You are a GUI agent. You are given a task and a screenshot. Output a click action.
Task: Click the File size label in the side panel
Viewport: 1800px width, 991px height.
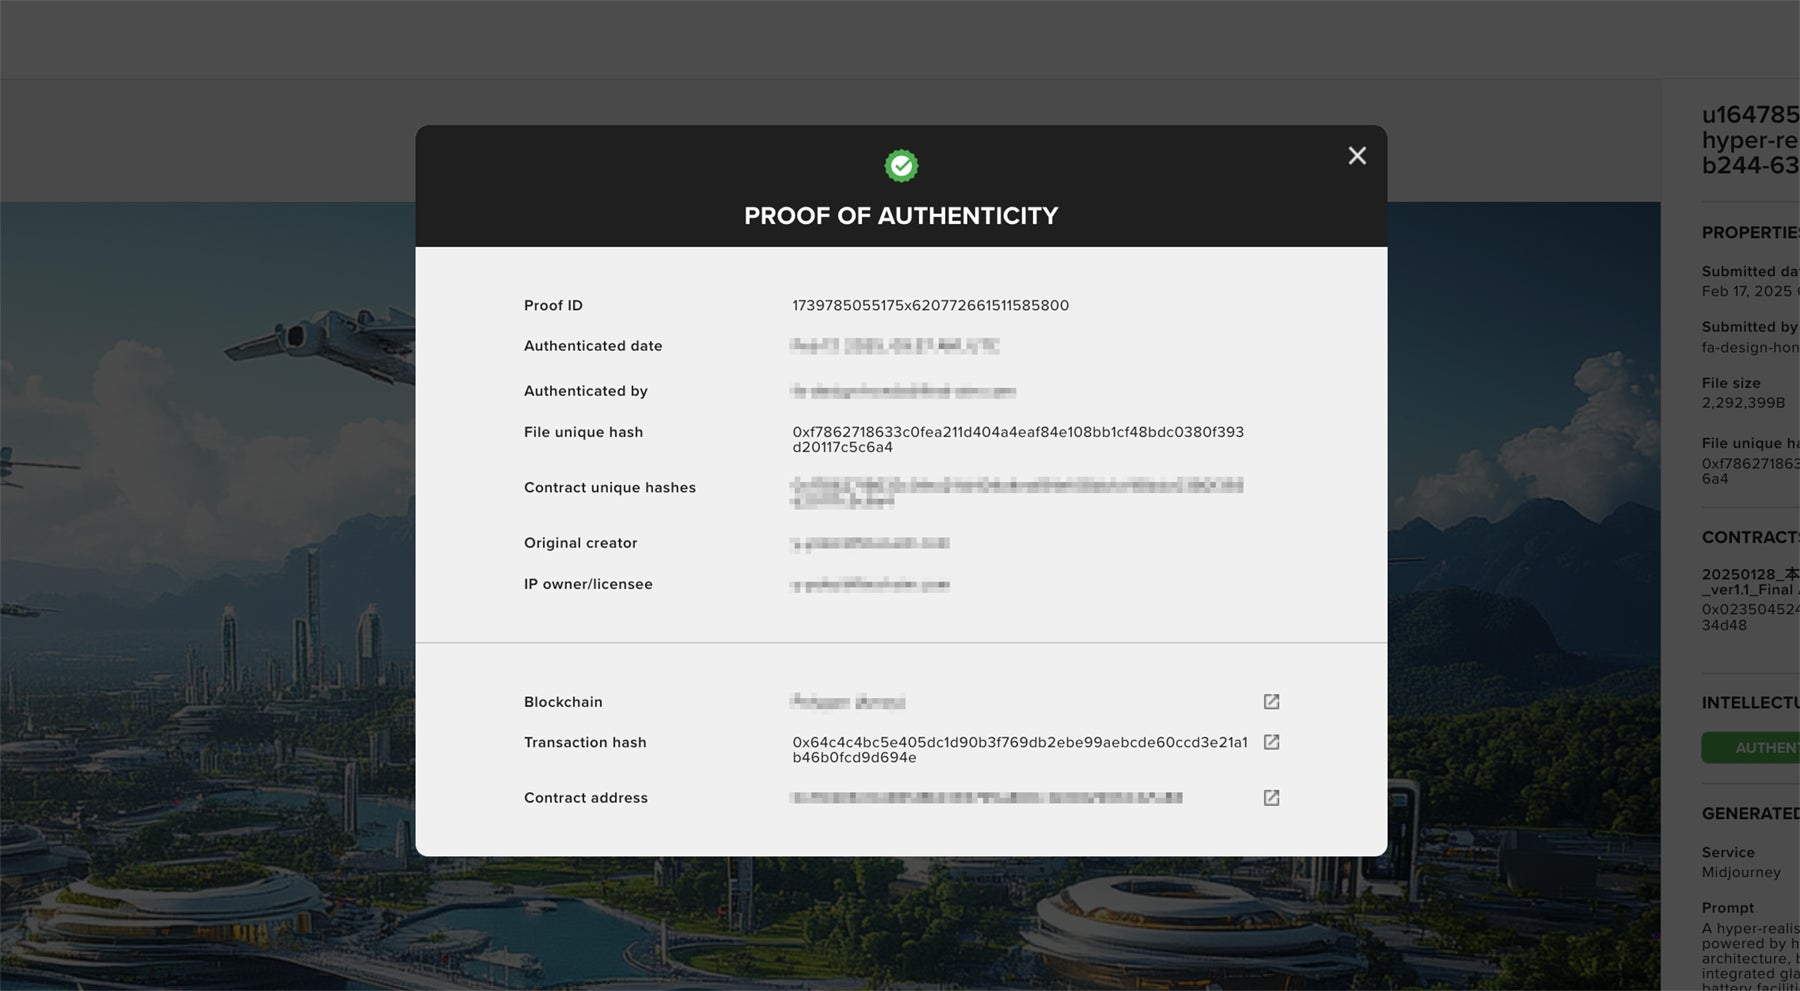1731,383
